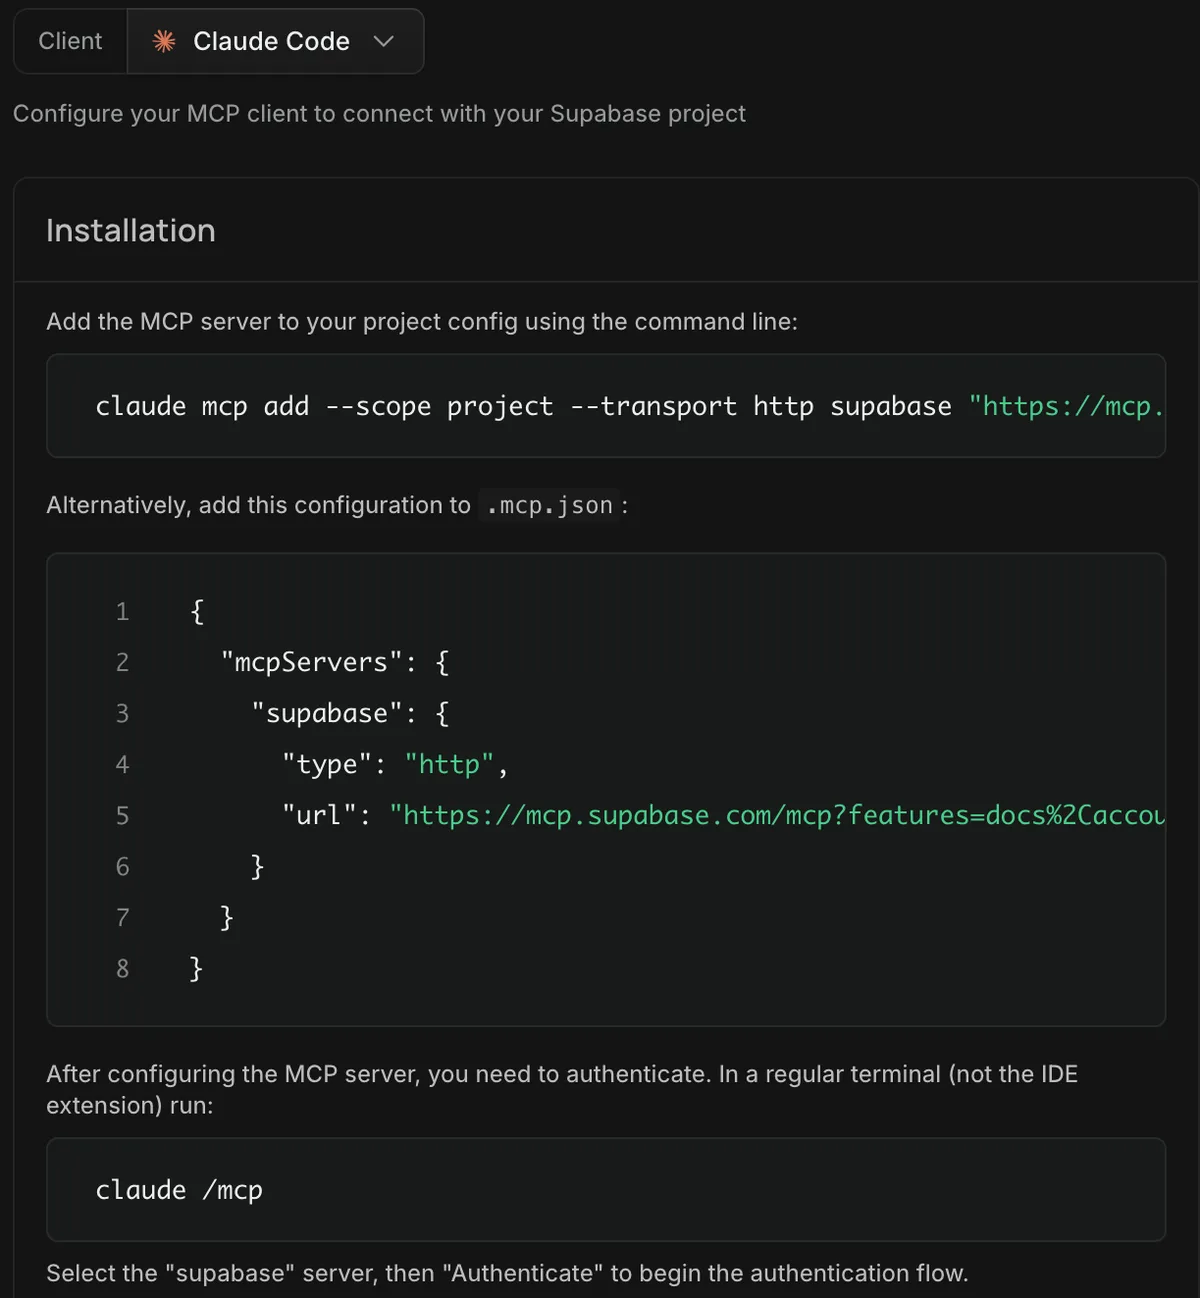This screenshot has width=1200, height=1298.
Task: Click the Installation heading
Action: pyautogui.click(x=131, y=231)
